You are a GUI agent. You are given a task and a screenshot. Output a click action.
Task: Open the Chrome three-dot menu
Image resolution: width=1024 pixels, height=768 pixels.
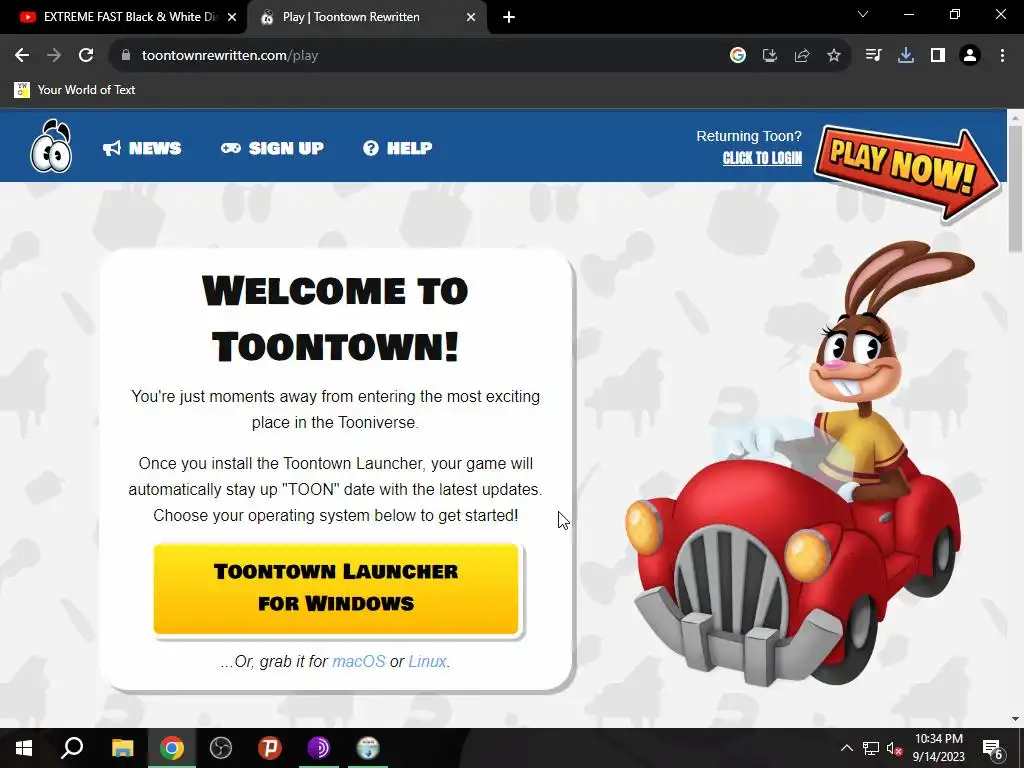pyautogui.click(x=1002, y=56)
